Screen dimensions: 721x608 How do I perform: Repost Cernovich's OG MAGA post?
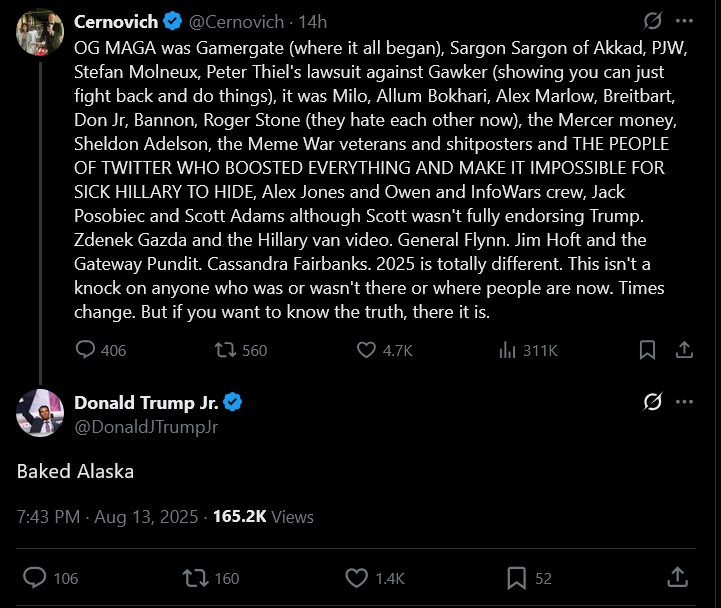click(x=227, y=350)
